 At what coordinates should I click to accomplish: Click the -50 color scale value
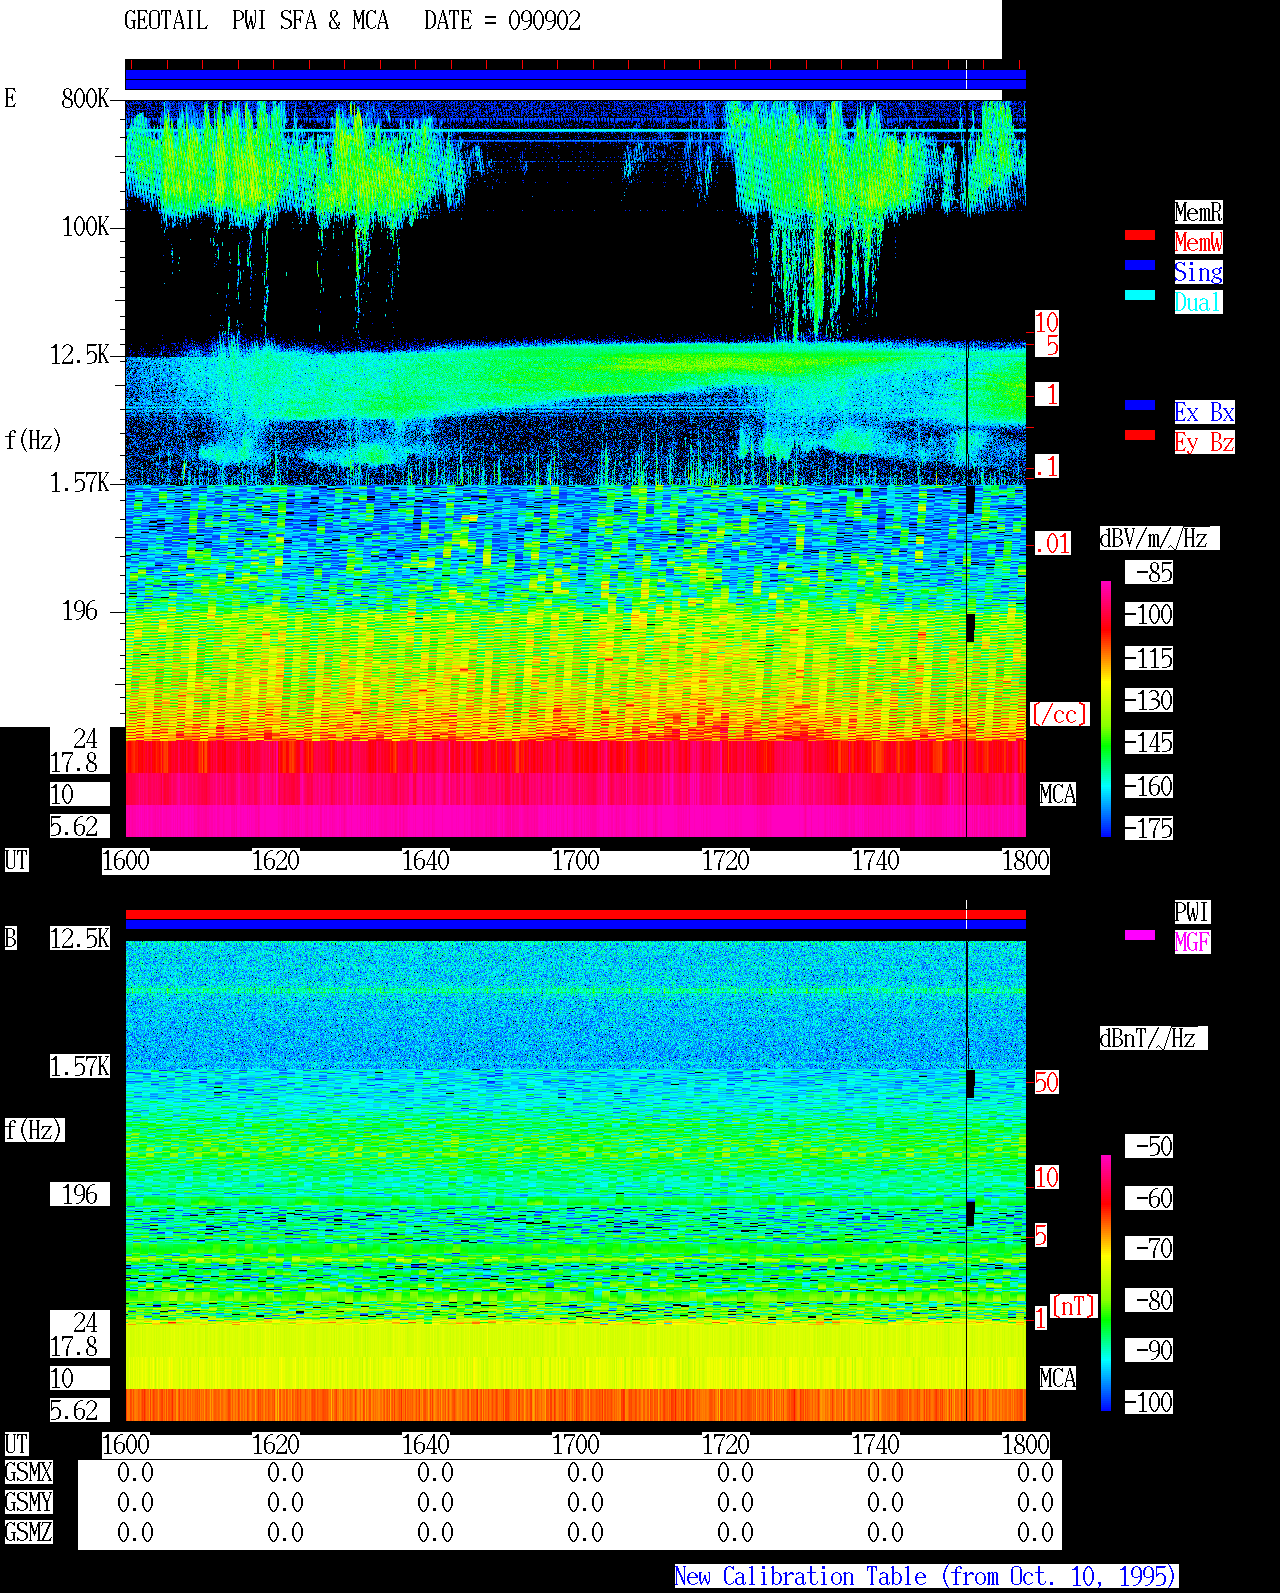1149,1146
